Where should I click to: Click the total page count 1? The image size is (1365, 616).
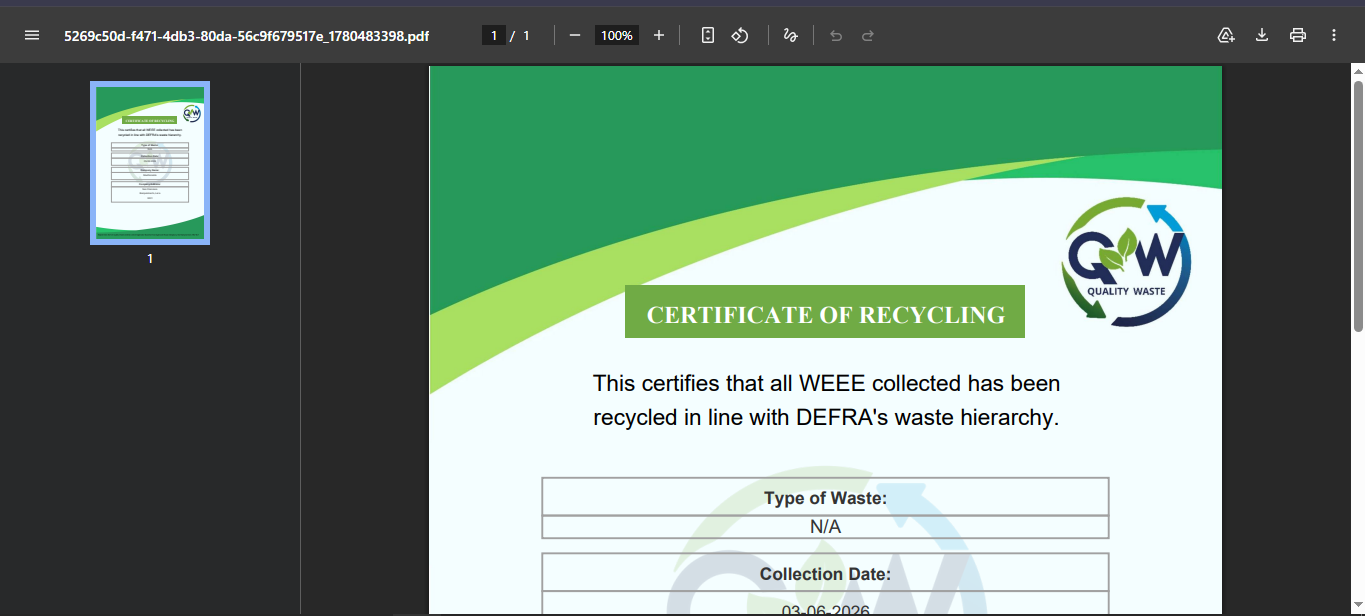(526, 36)
